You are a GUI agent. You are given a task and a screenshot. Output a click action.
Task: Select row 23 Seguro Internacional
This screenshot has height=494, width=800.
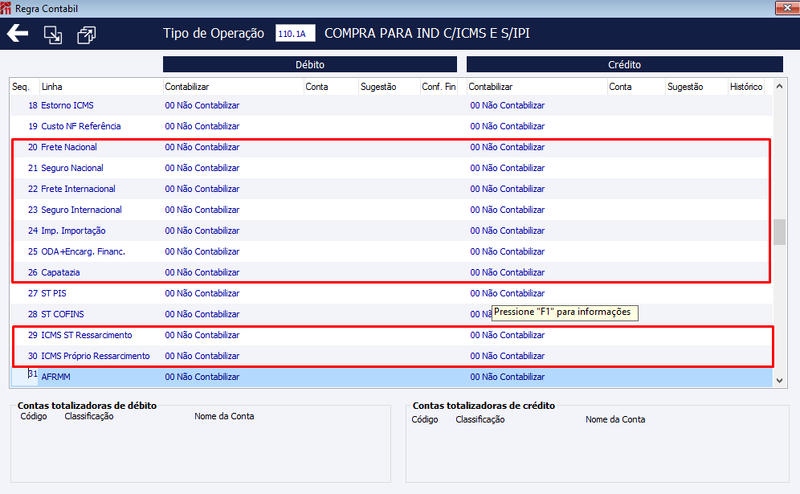click(x=391, y=210)
